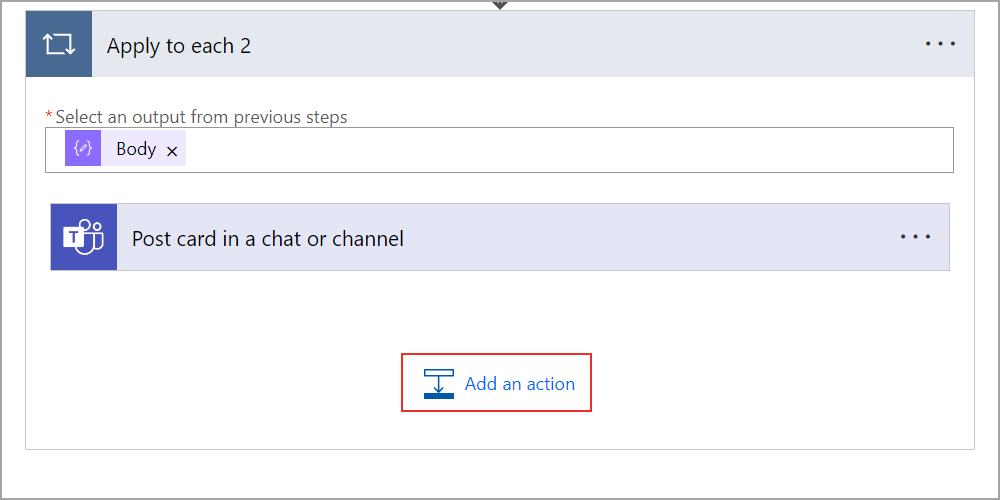Click the Add an action insert icon
Screen dimensions: 1000x500
(439, 383)
